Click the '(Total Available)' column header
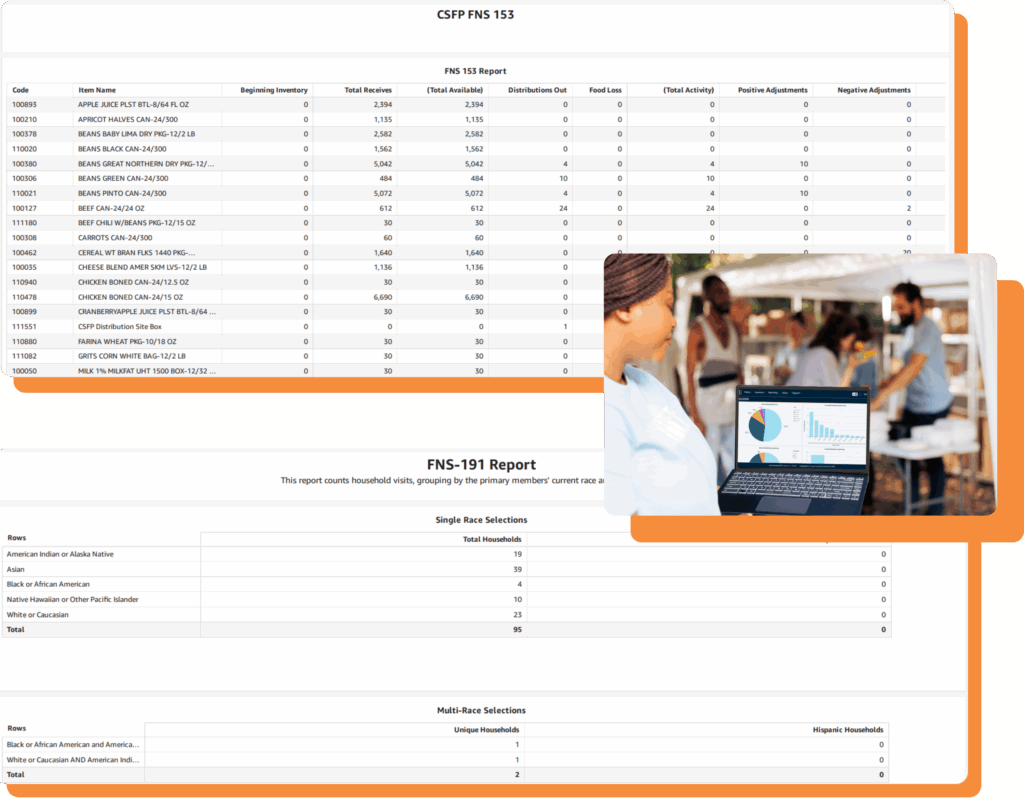Viewport: 1024px width, 800px height. pos(455,90)
